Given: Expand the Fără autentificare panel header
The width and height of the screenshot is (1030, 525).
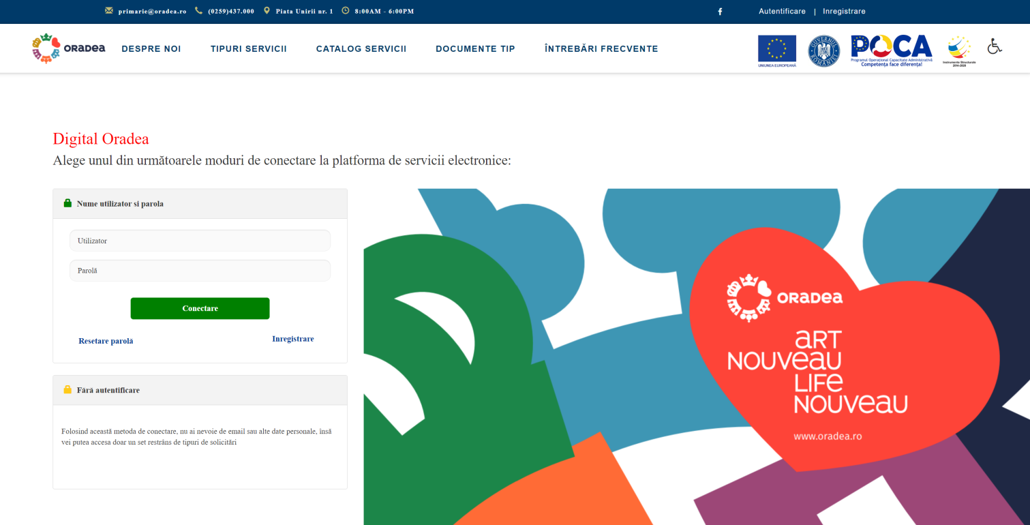Looking at the screenshot, I should click(200, 390).
